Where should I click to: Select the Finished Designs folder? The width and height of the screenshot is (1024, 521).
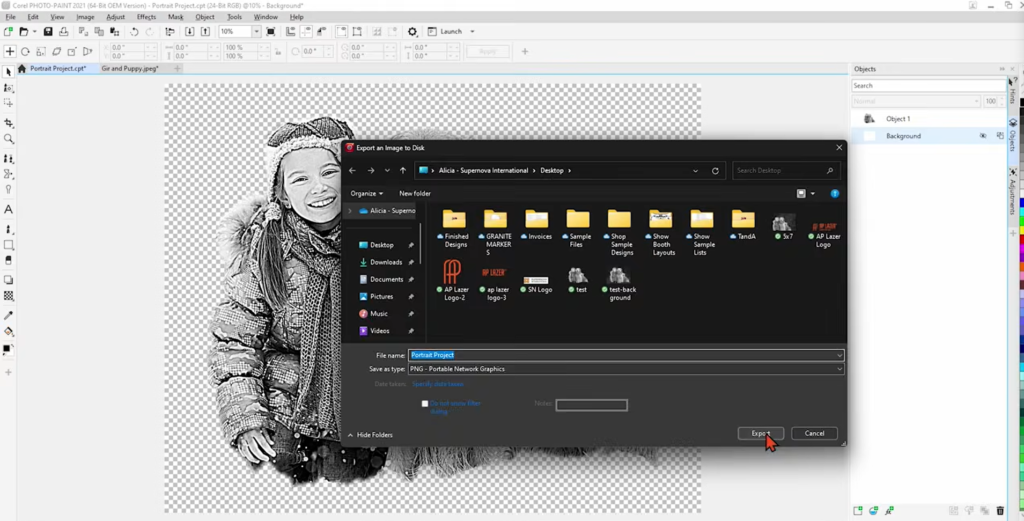tap(456, 229)
